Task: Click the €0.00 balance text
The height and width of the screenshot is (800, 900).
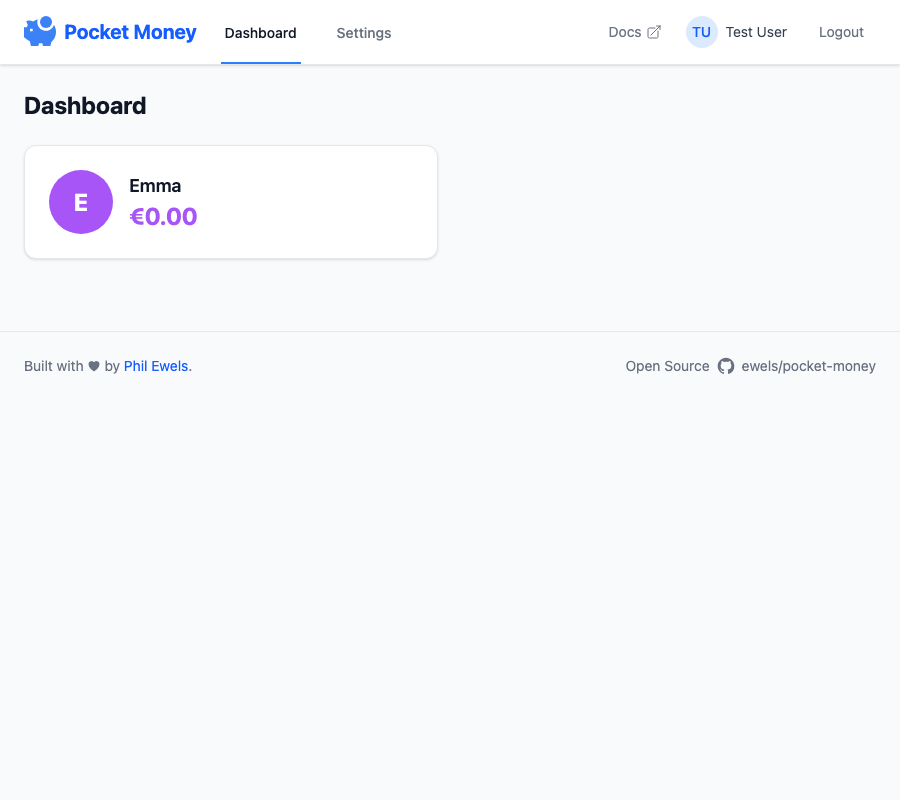Action: [x=163, y=216]
